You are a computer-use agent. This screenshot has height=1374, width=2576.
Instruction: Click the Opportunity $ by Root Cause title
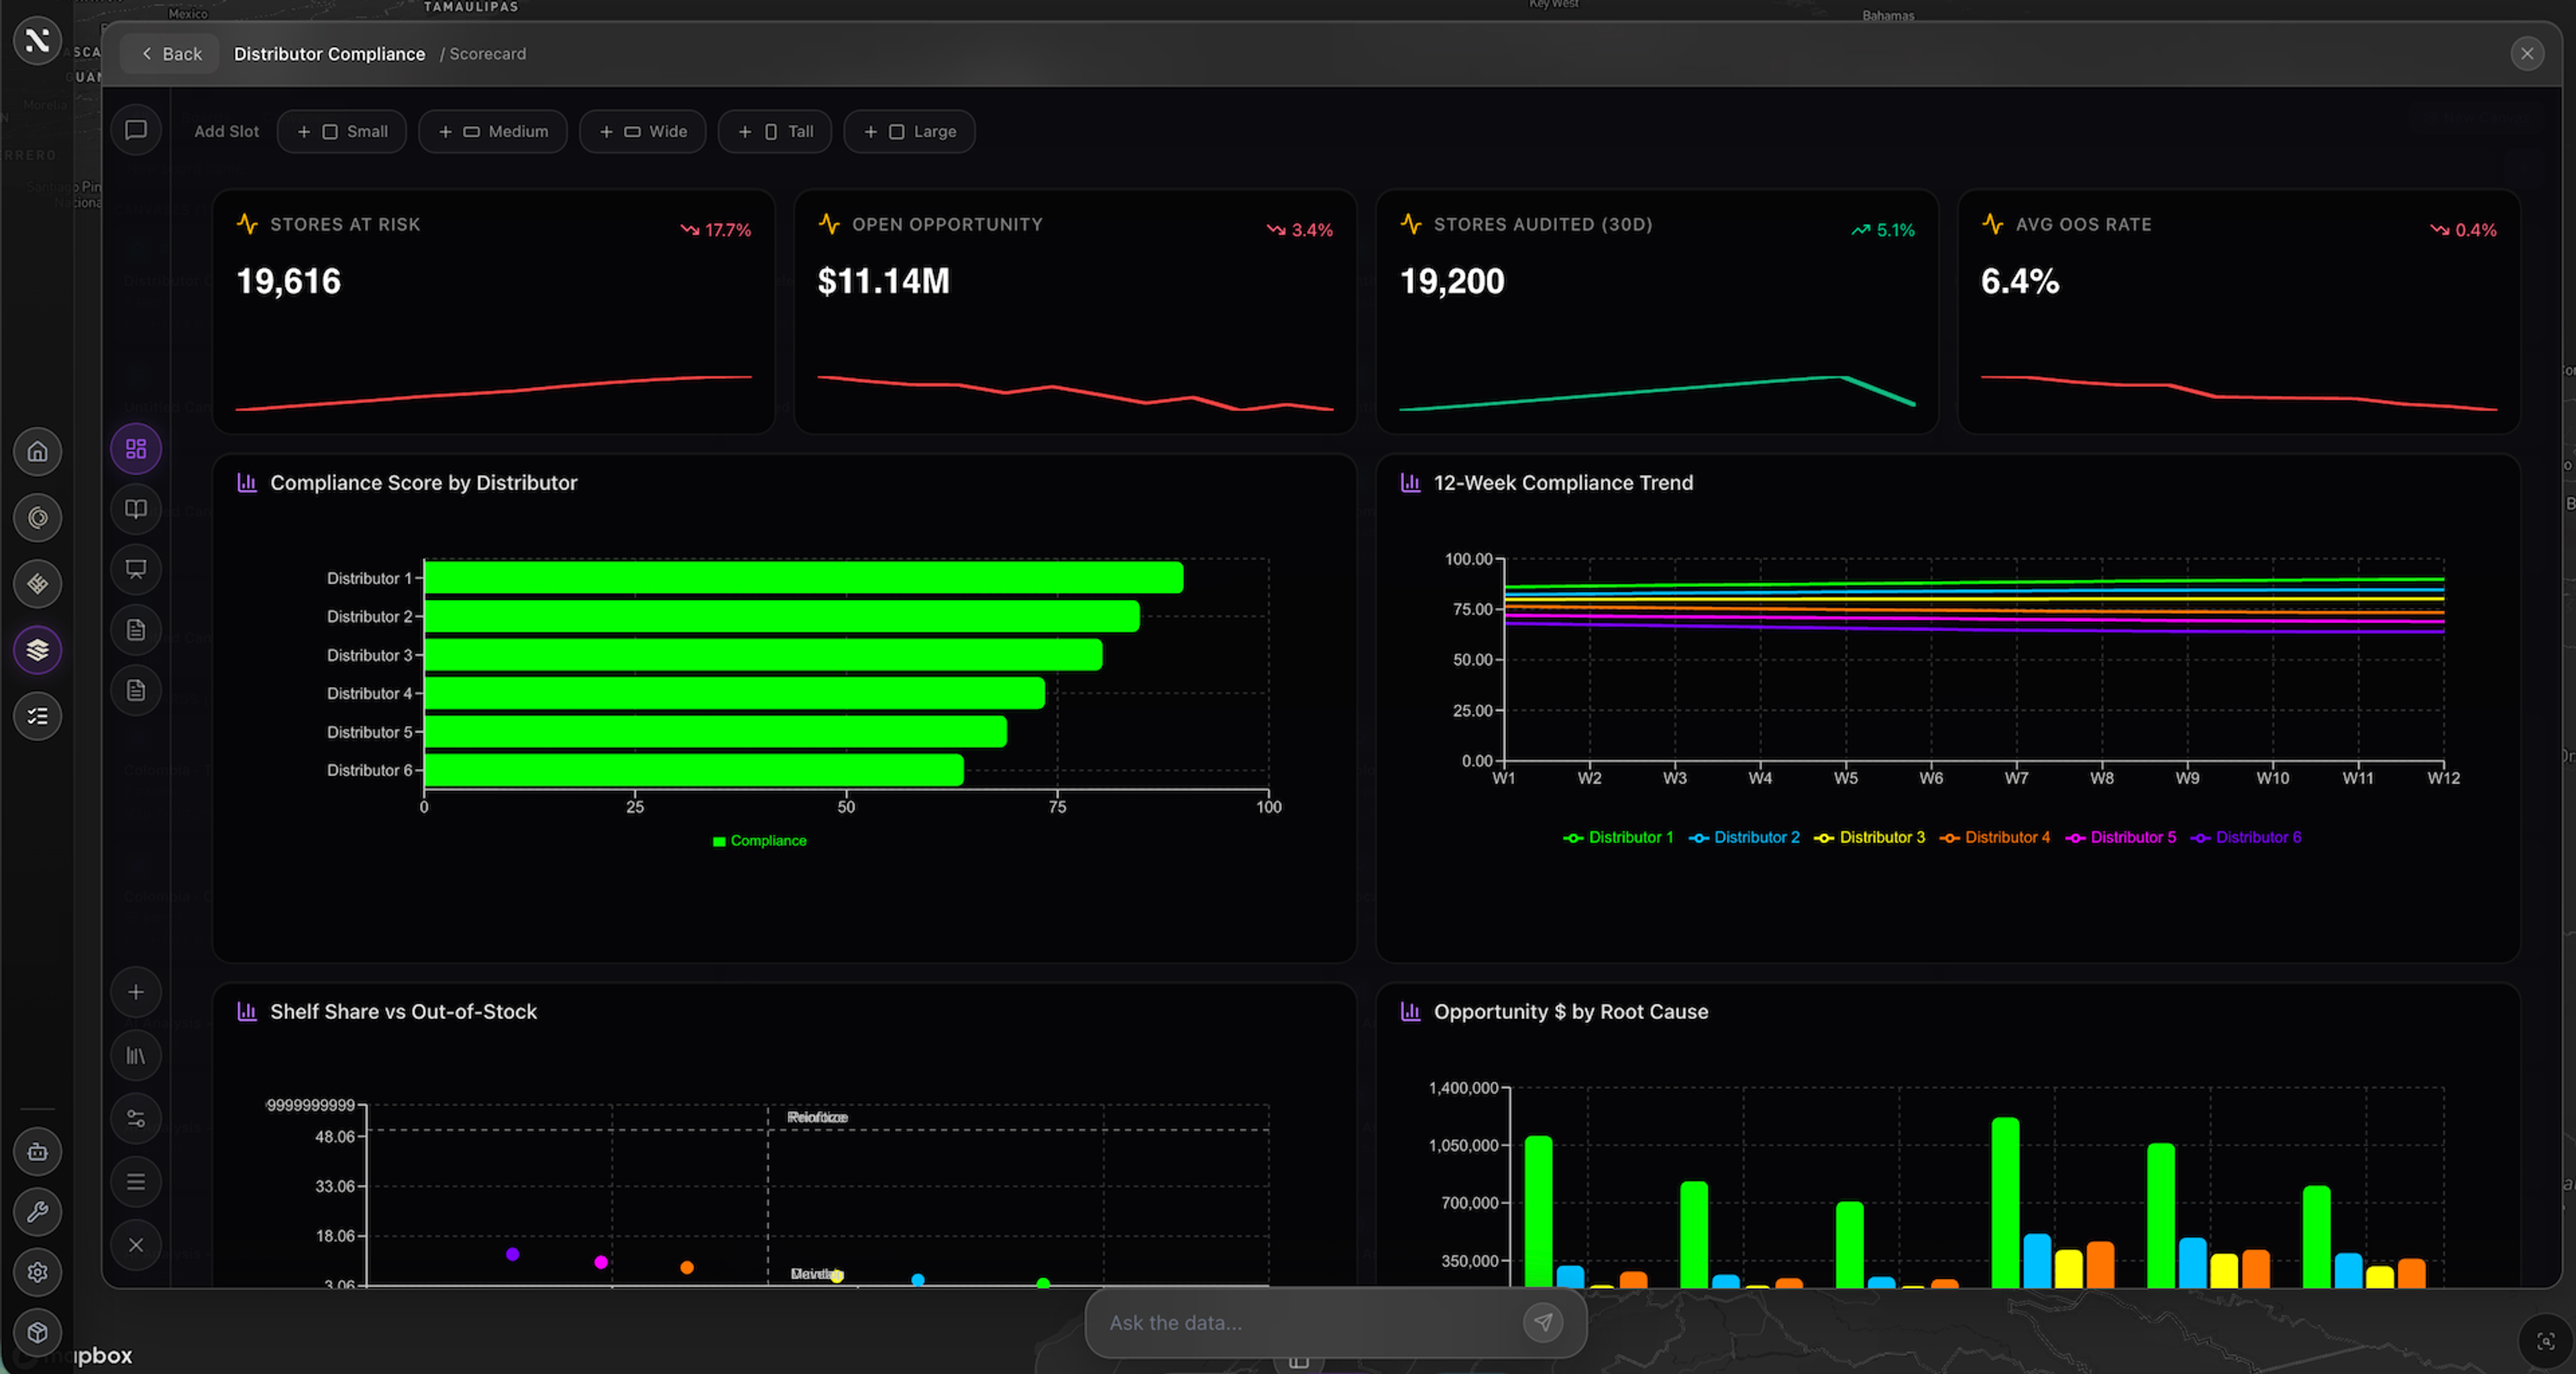tap(1570, 1012)
